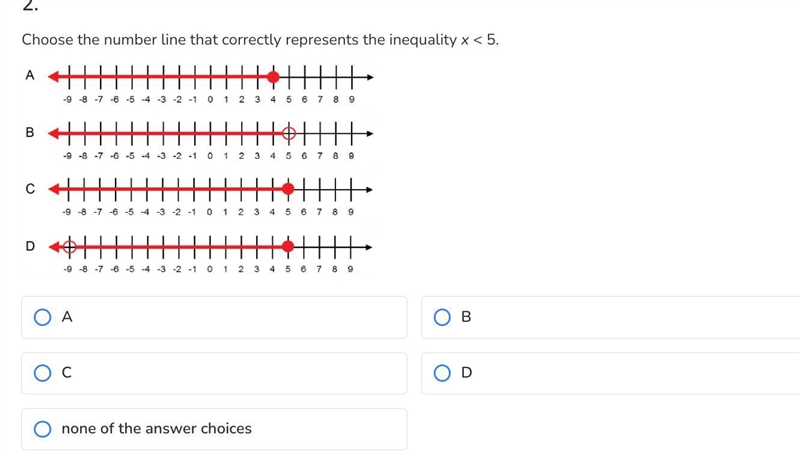The width and height of the screenshot is (800, 456).
Task: Select radio button for answer B
Action: click(x=442, y=317)
